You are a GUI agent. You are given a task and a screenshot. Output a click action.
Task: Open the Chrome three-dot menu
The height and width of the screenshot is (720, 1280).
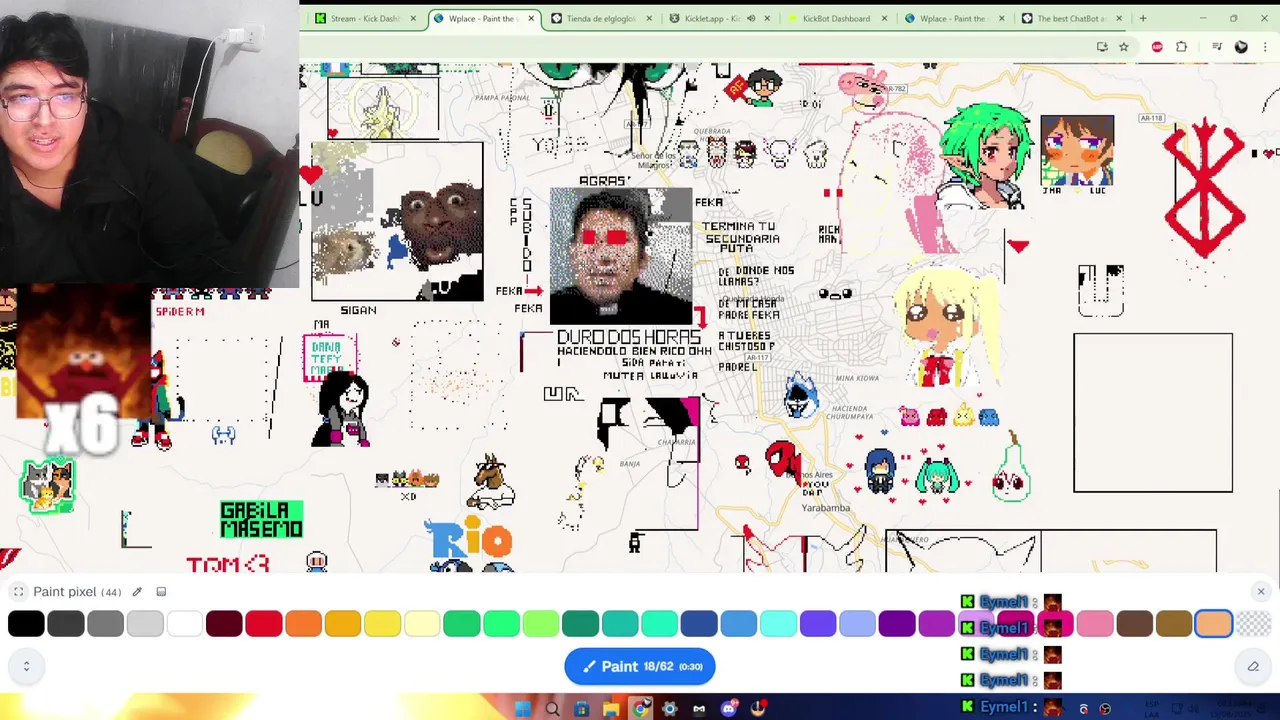1265,47
